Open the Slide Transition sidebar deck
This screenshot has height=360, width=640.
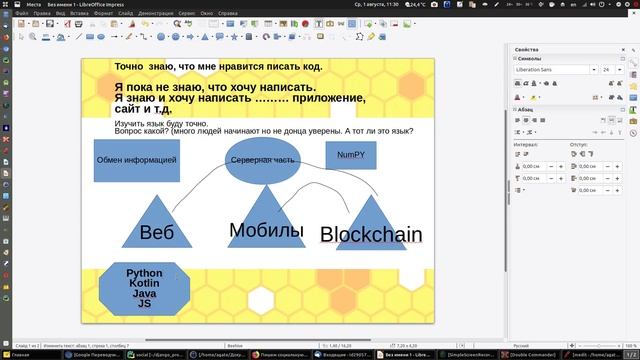click(x=633, y=75)
